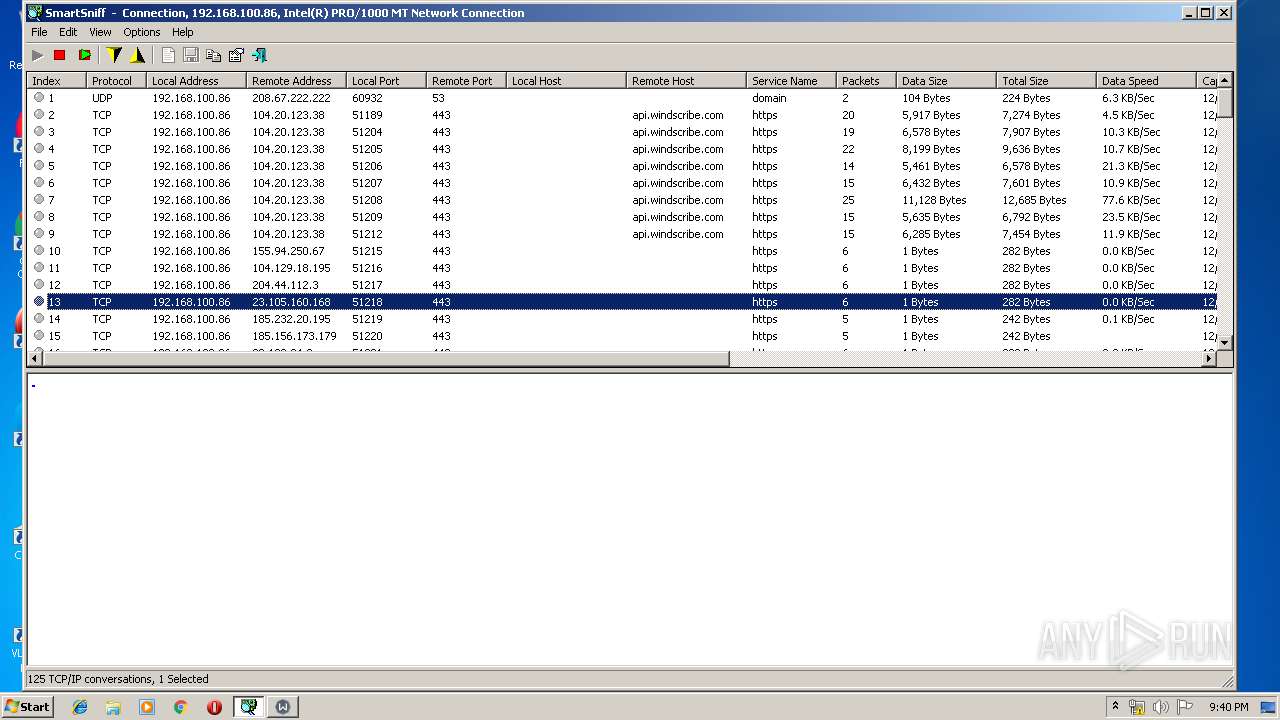The width and height of the screenshot is (1280, 720).
Task: Open Windows Explorer folder in taskbar
Action: tap(113, 707)
